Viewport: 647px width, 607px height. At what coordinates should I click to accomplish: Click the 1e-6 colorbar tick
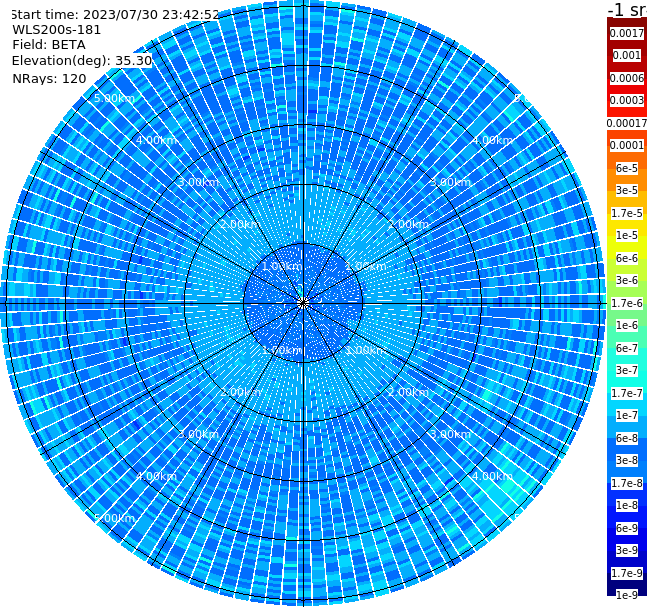point(627,325)
